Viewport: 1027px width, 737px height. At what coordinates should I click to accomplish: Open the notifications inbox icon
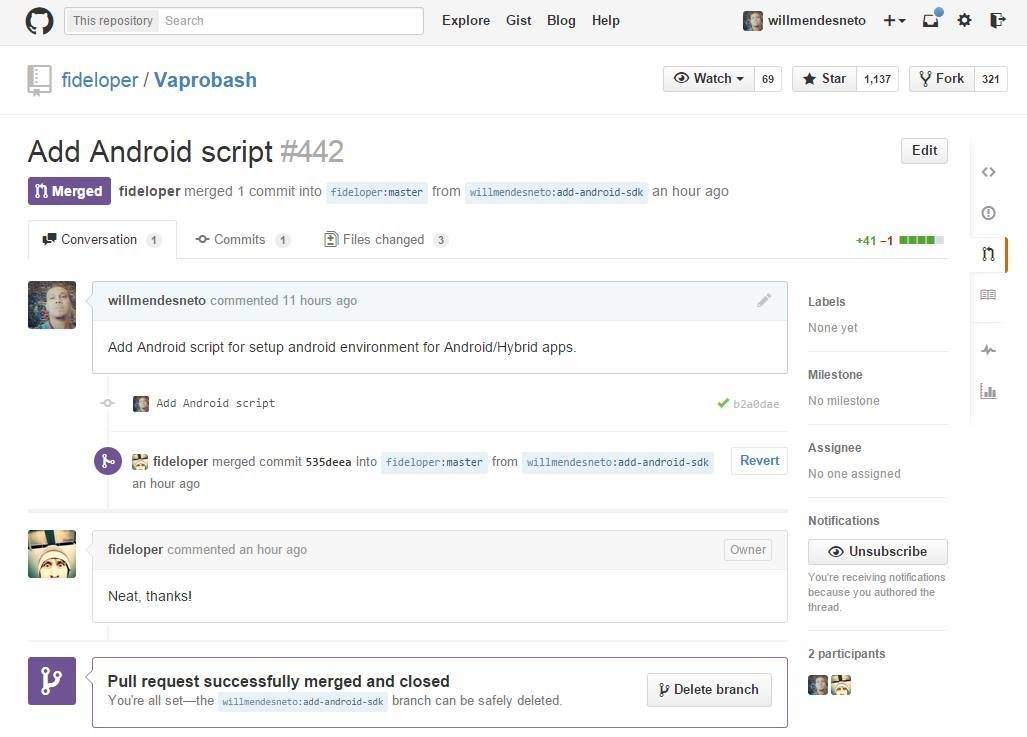coord(931,20)
